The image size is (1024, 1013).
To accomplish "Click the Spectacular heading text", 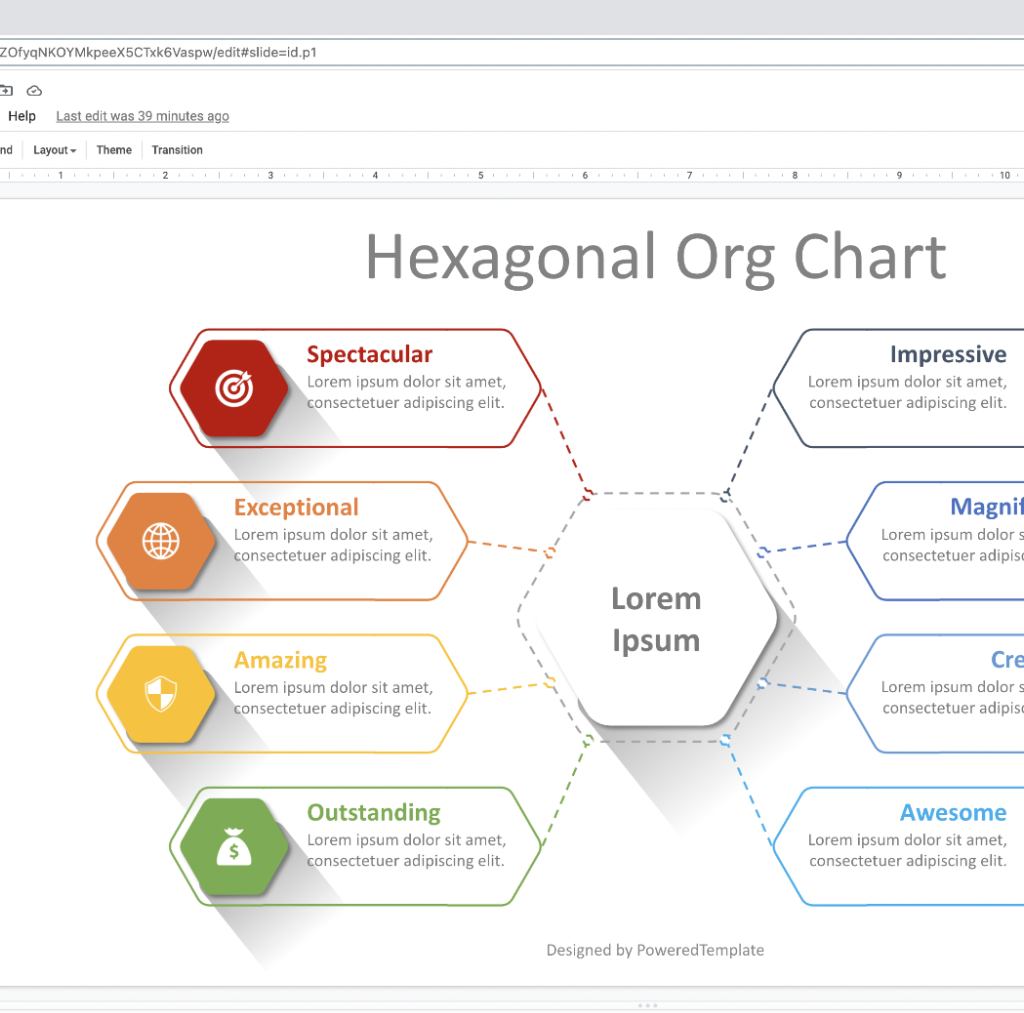I will click(x=369, y=354).
